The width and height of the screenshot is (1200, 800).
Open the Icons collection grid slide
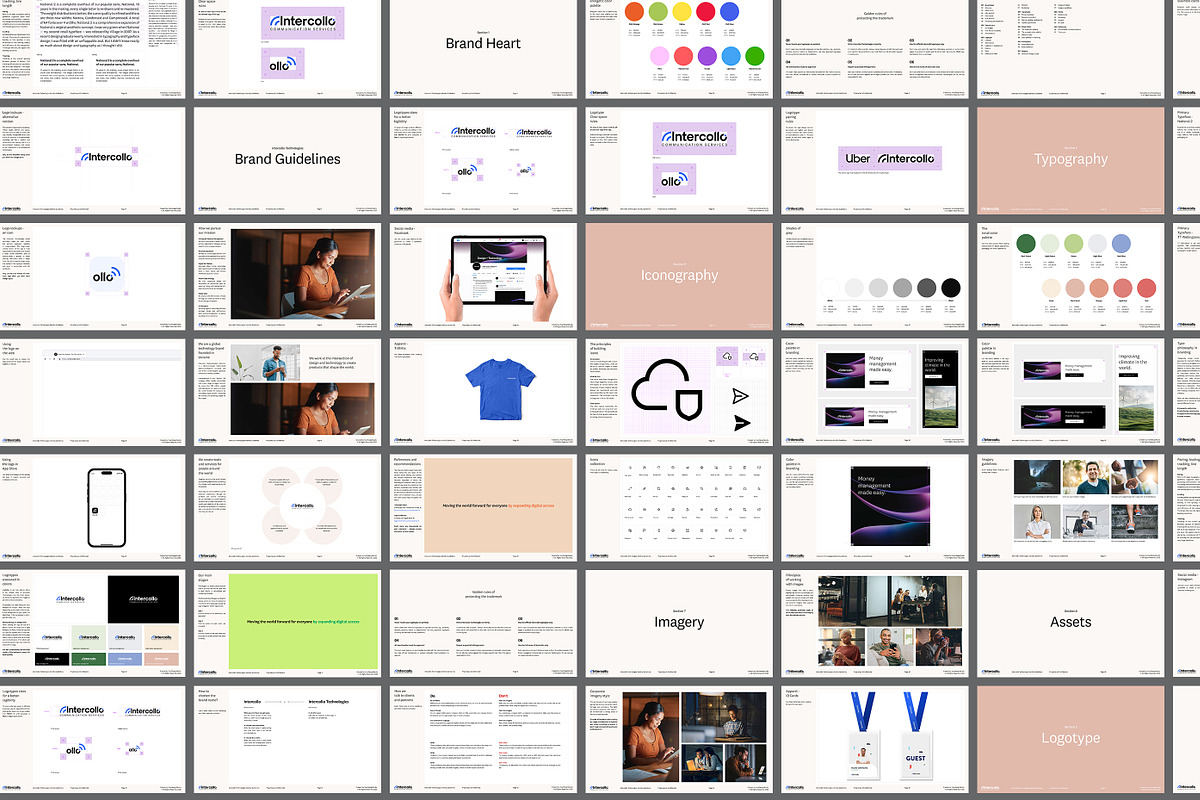click(679, 506)
